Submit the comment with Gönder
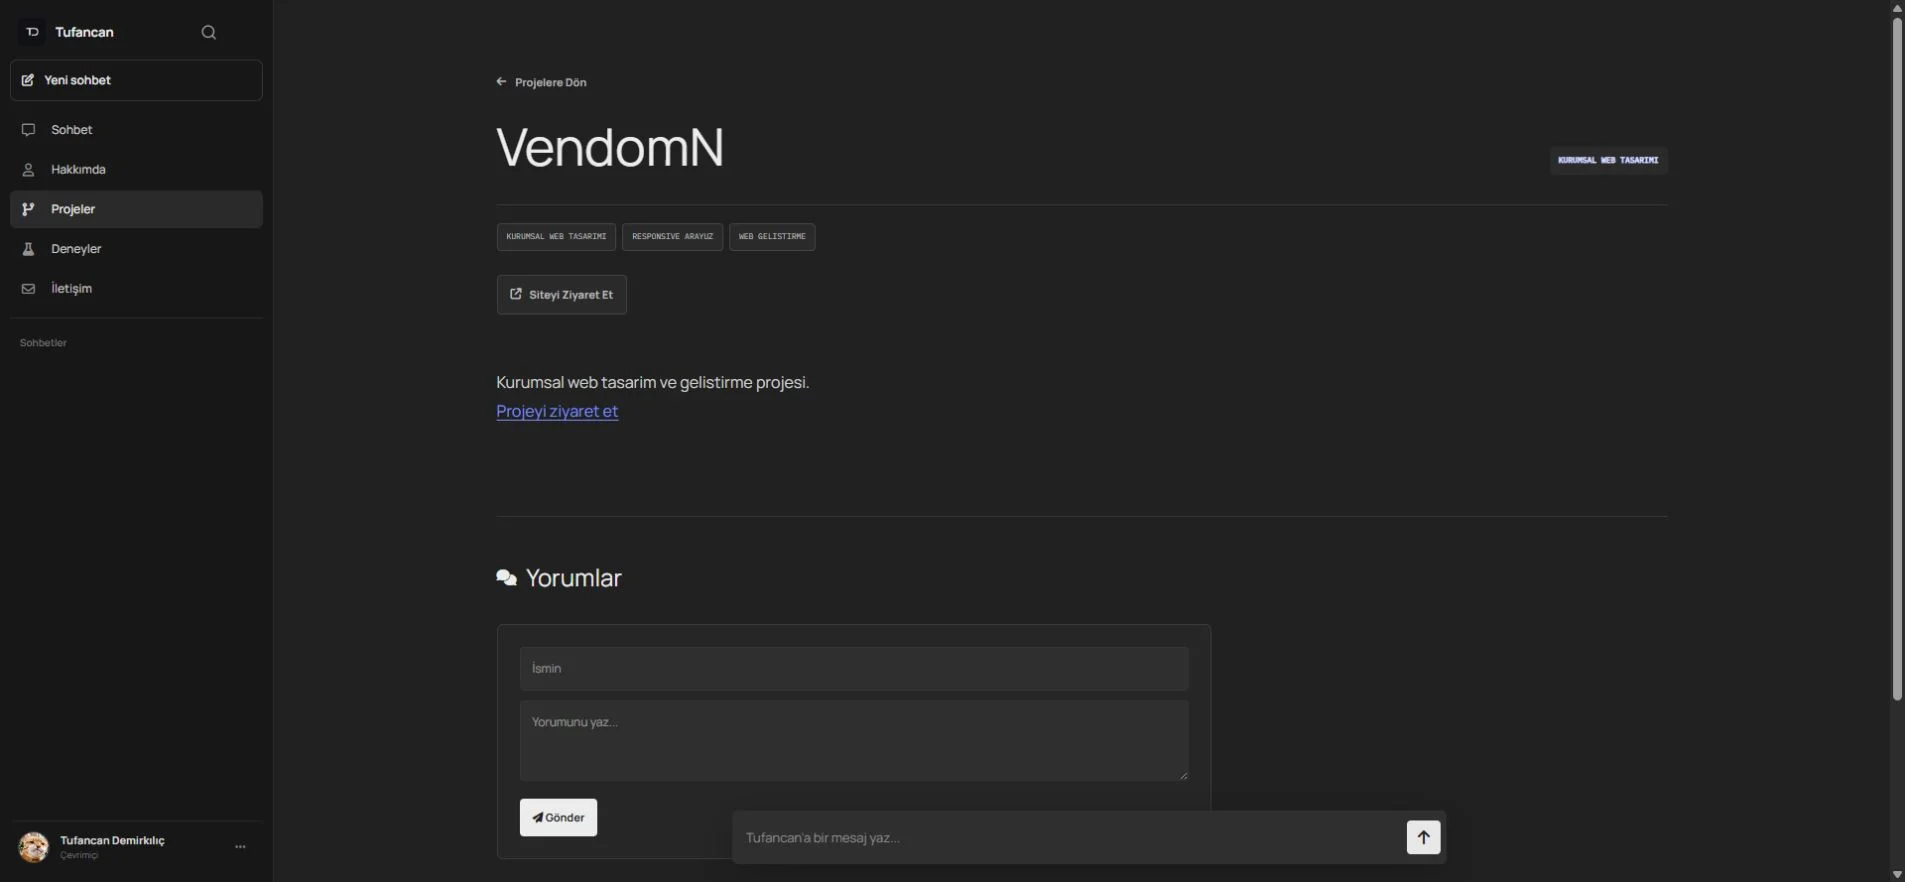Screen dimensions: 1905x882 (x=558, y=818)
